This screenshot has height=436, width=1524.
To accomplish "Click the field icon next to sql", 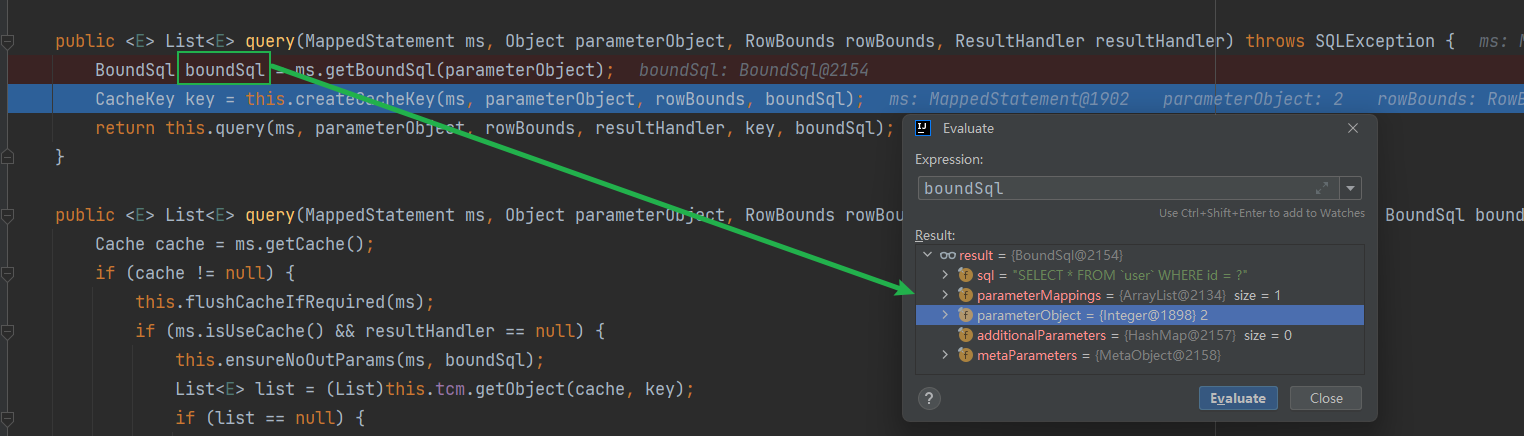I will click(x=965, y=275).
